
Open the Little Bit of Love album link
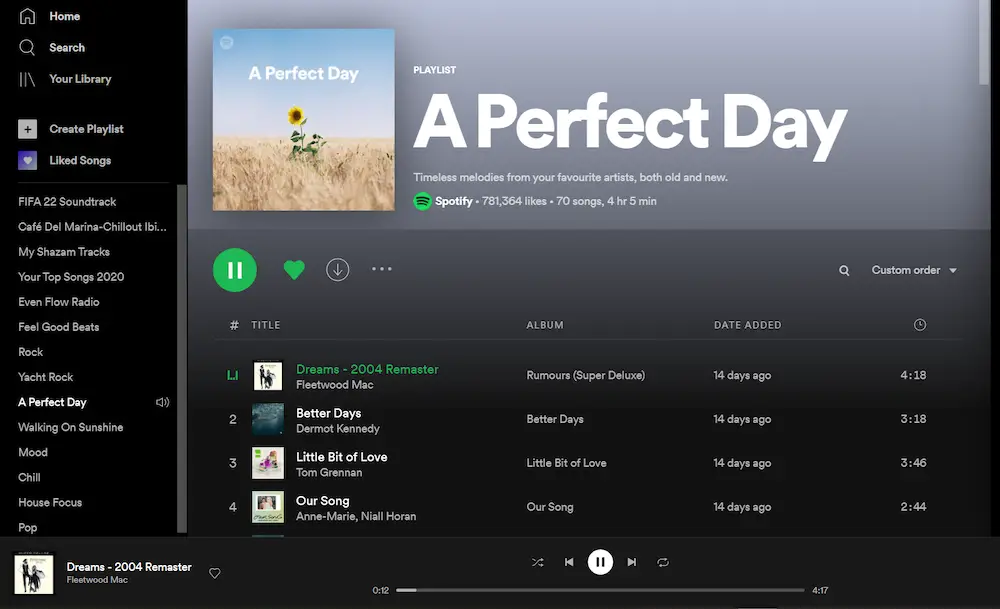pos(566,463)
